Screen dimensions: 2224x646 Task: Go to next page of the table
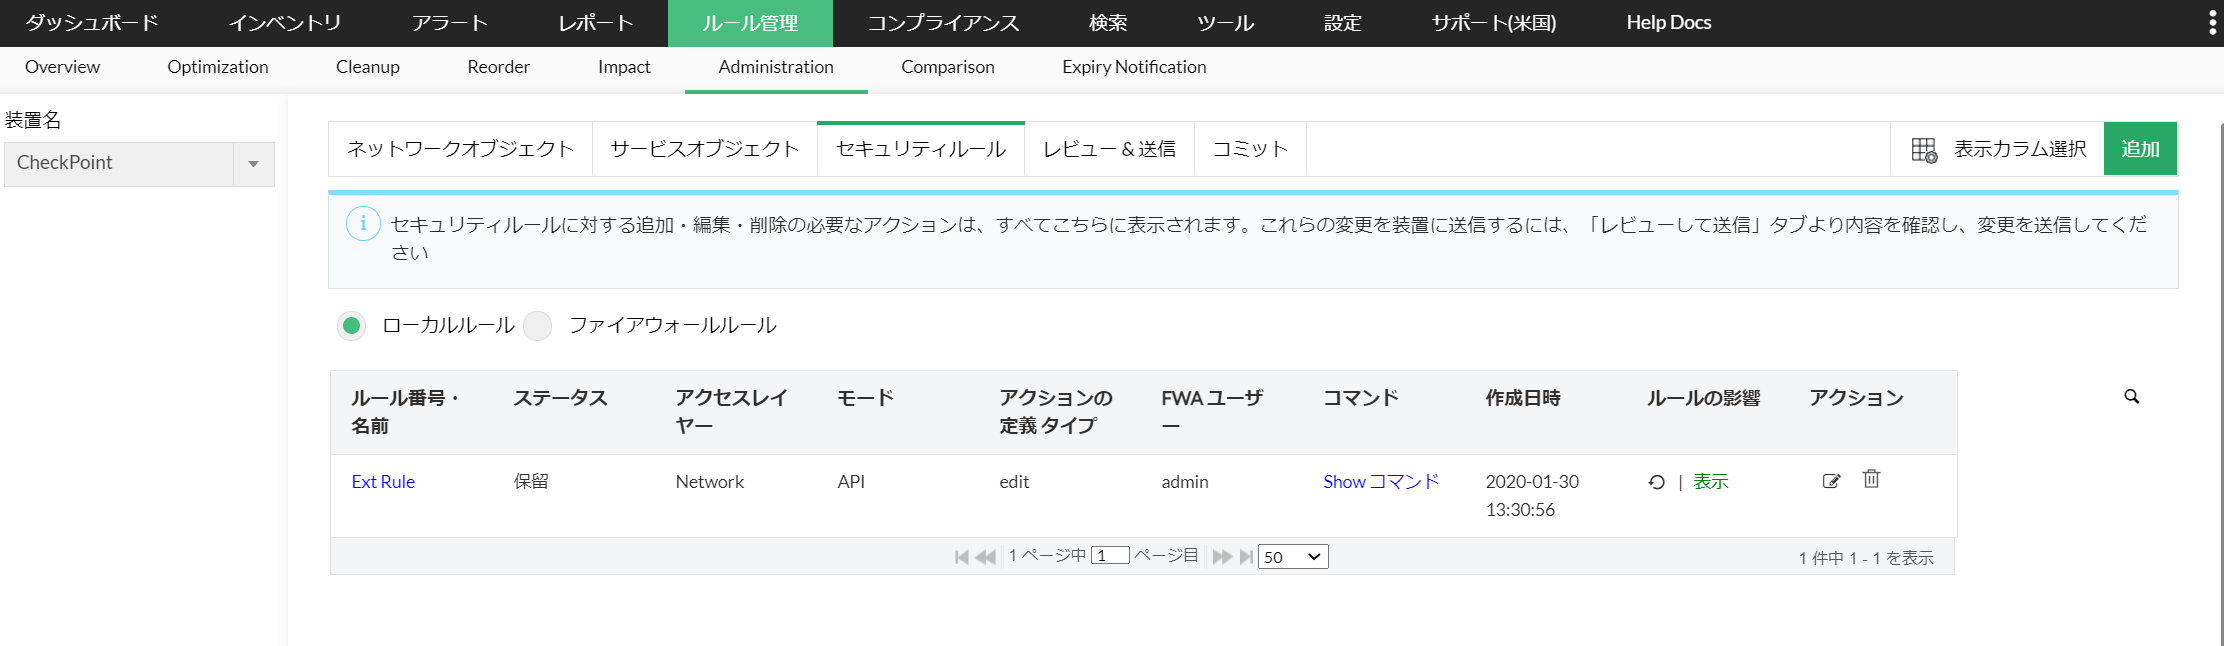pyautogui.click(x=1222, y=557)
